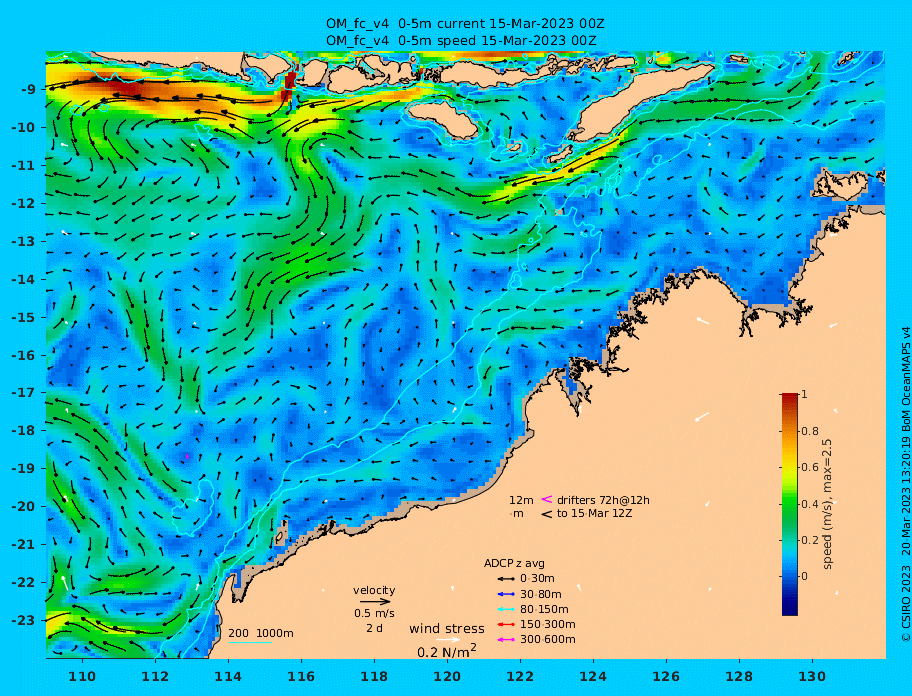Viewport: 912px width, 696px height.
Task: Click the 'speed (m/s), max=2.5' colorbar label
Action: 828,504
